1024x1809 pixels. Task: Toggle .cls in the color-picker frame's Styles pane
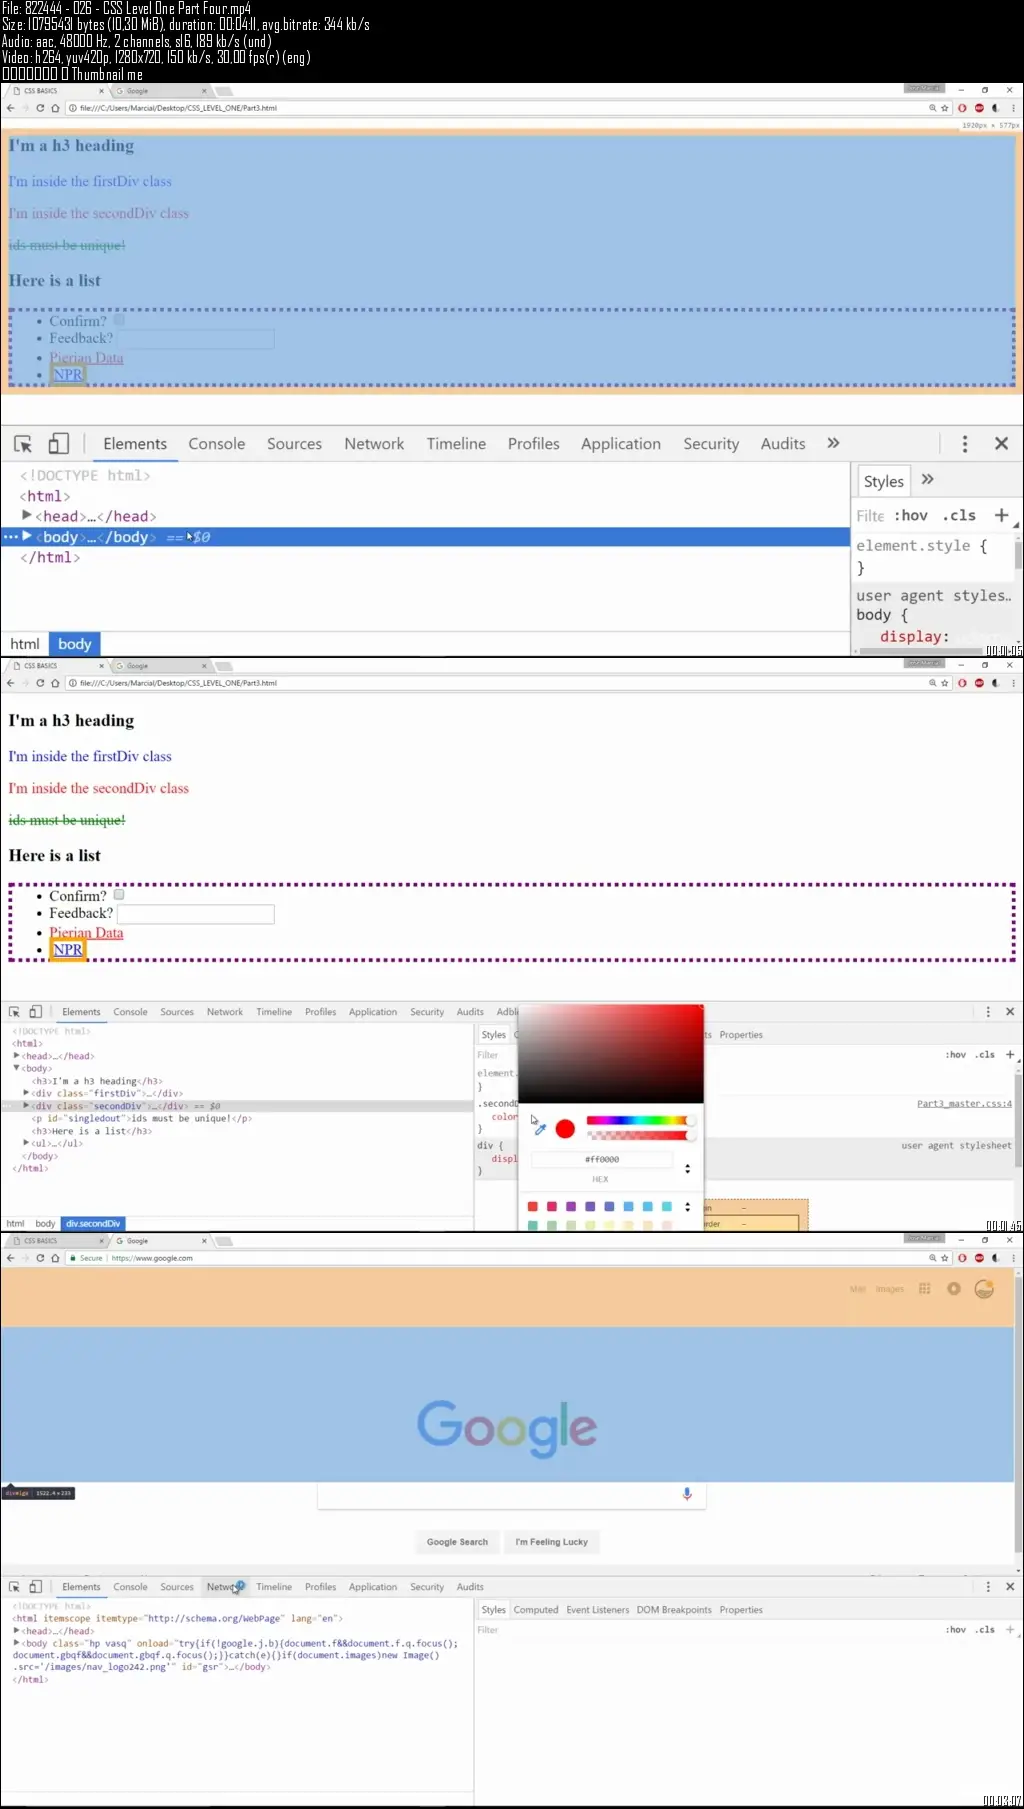point(986,1055)
